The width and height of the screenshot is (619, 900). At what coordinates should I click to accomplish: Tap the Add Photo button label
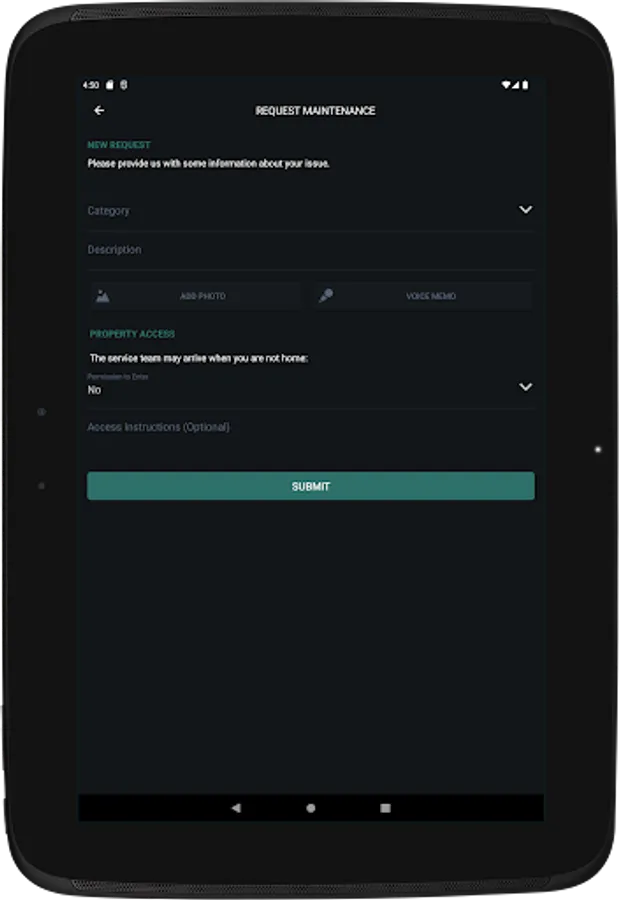pos(203,297)
